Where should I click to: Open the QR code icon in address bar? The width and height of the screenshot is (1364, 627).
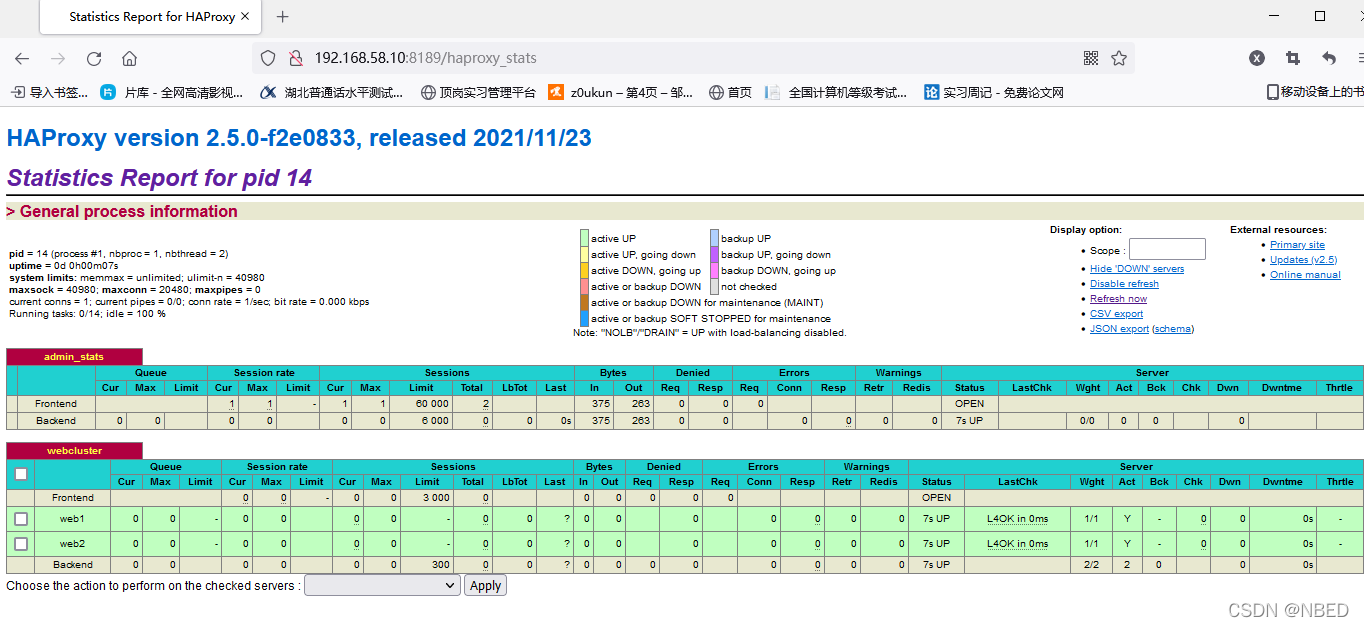1091,59
